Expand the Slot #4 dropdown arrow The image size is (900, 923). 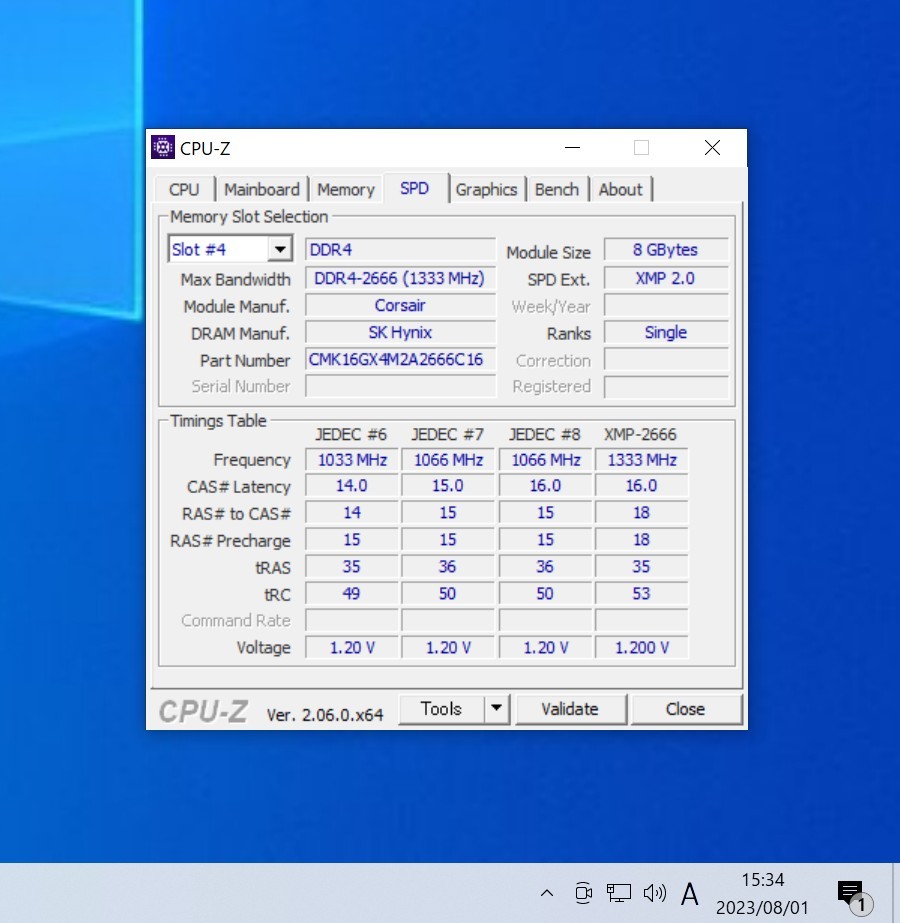click(x=280, y=249)
